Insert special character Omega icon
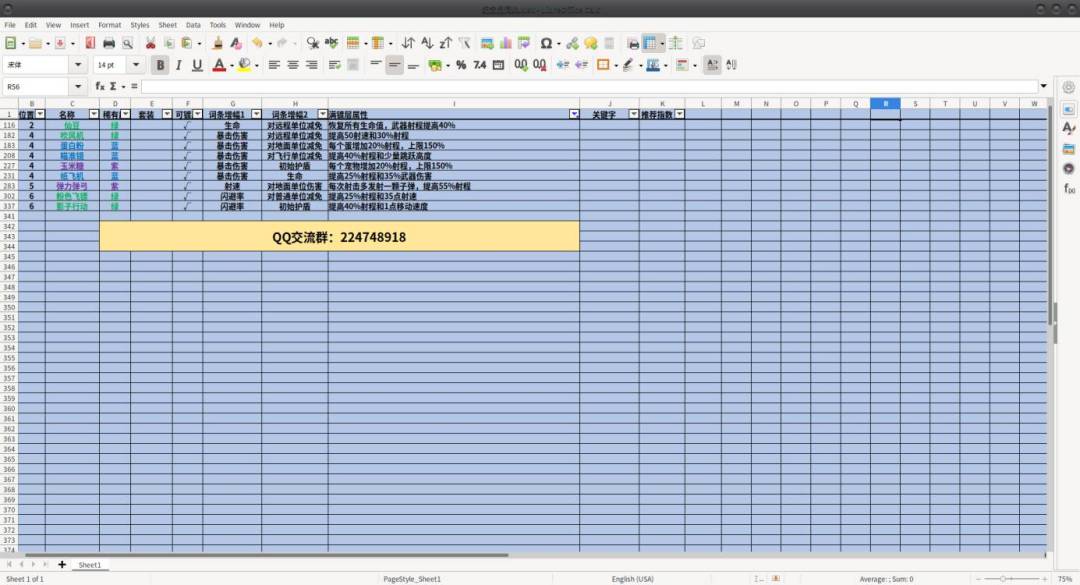This screenshot has width=1080, height=585. click(546, 43)
